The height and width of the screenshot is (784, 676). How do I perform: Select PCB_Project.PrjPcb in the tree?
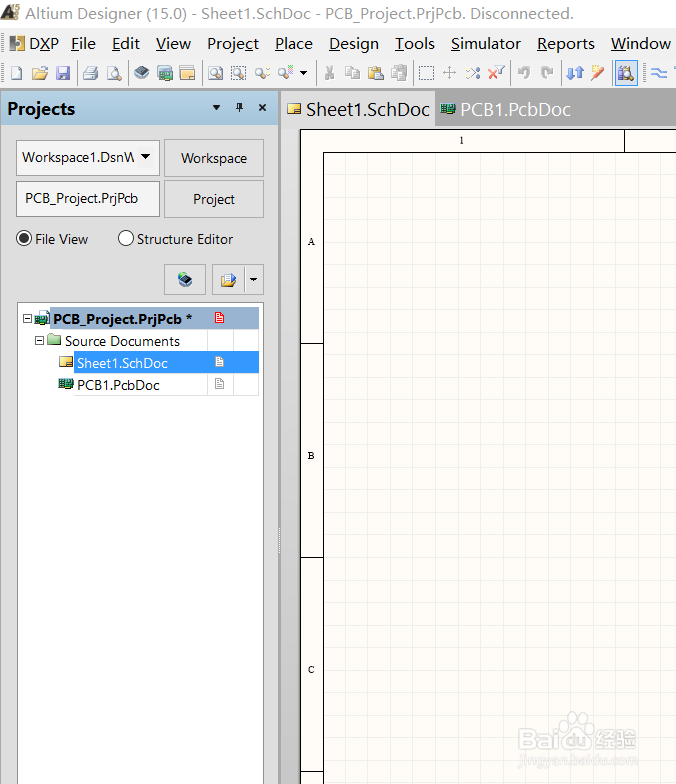tap(122, 319)
